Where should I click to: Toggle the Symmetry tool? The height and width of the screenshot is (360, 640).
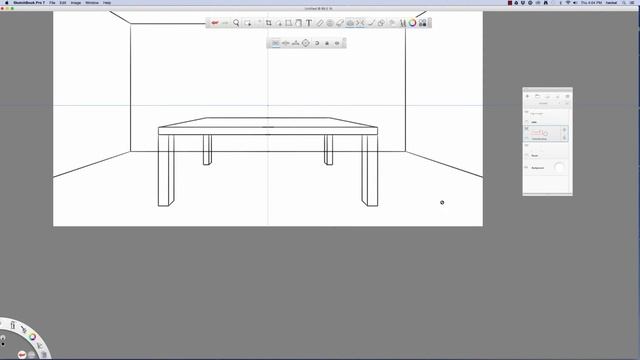360,23
